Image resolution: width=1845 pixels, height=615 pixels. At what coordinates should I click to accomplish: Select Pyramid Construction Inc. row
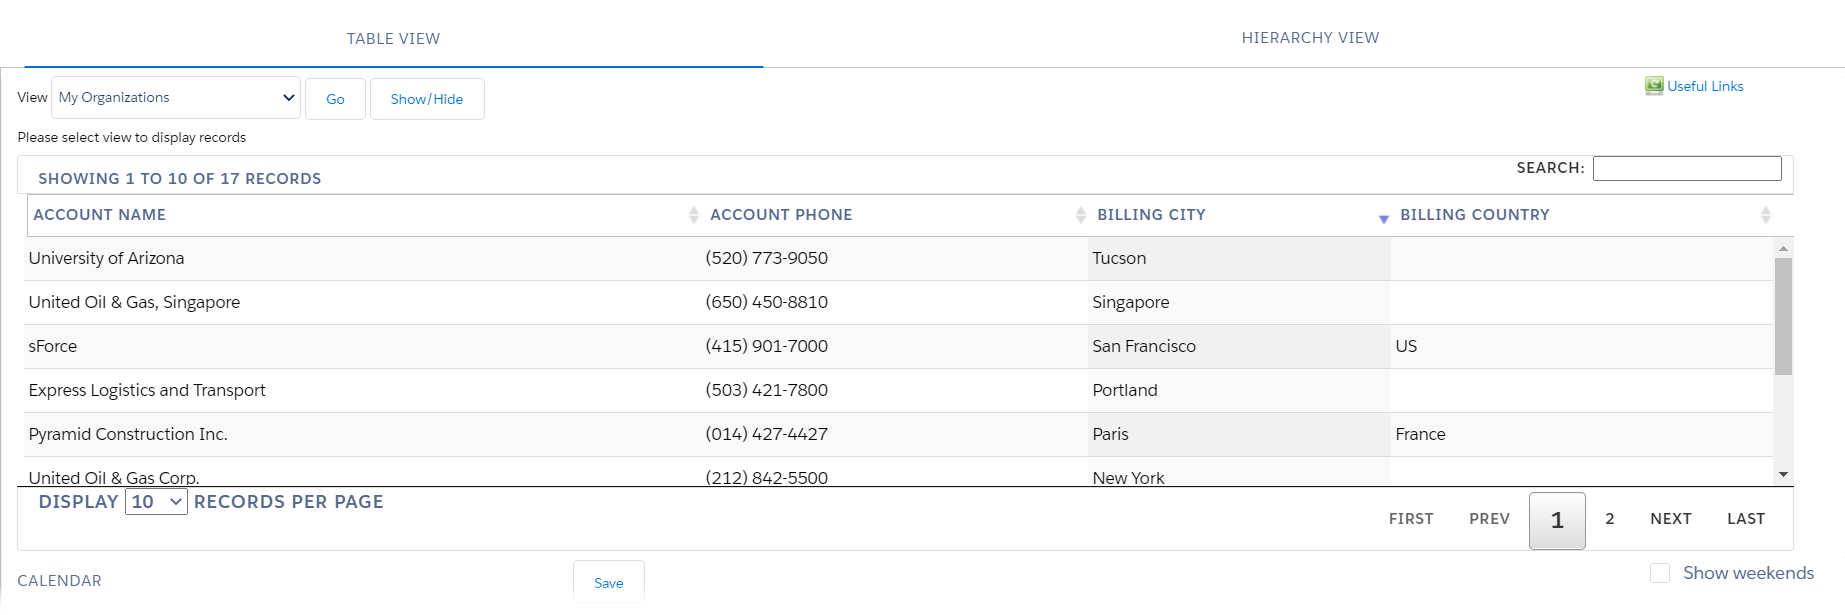pyautogui.click(x=898, y=434)
